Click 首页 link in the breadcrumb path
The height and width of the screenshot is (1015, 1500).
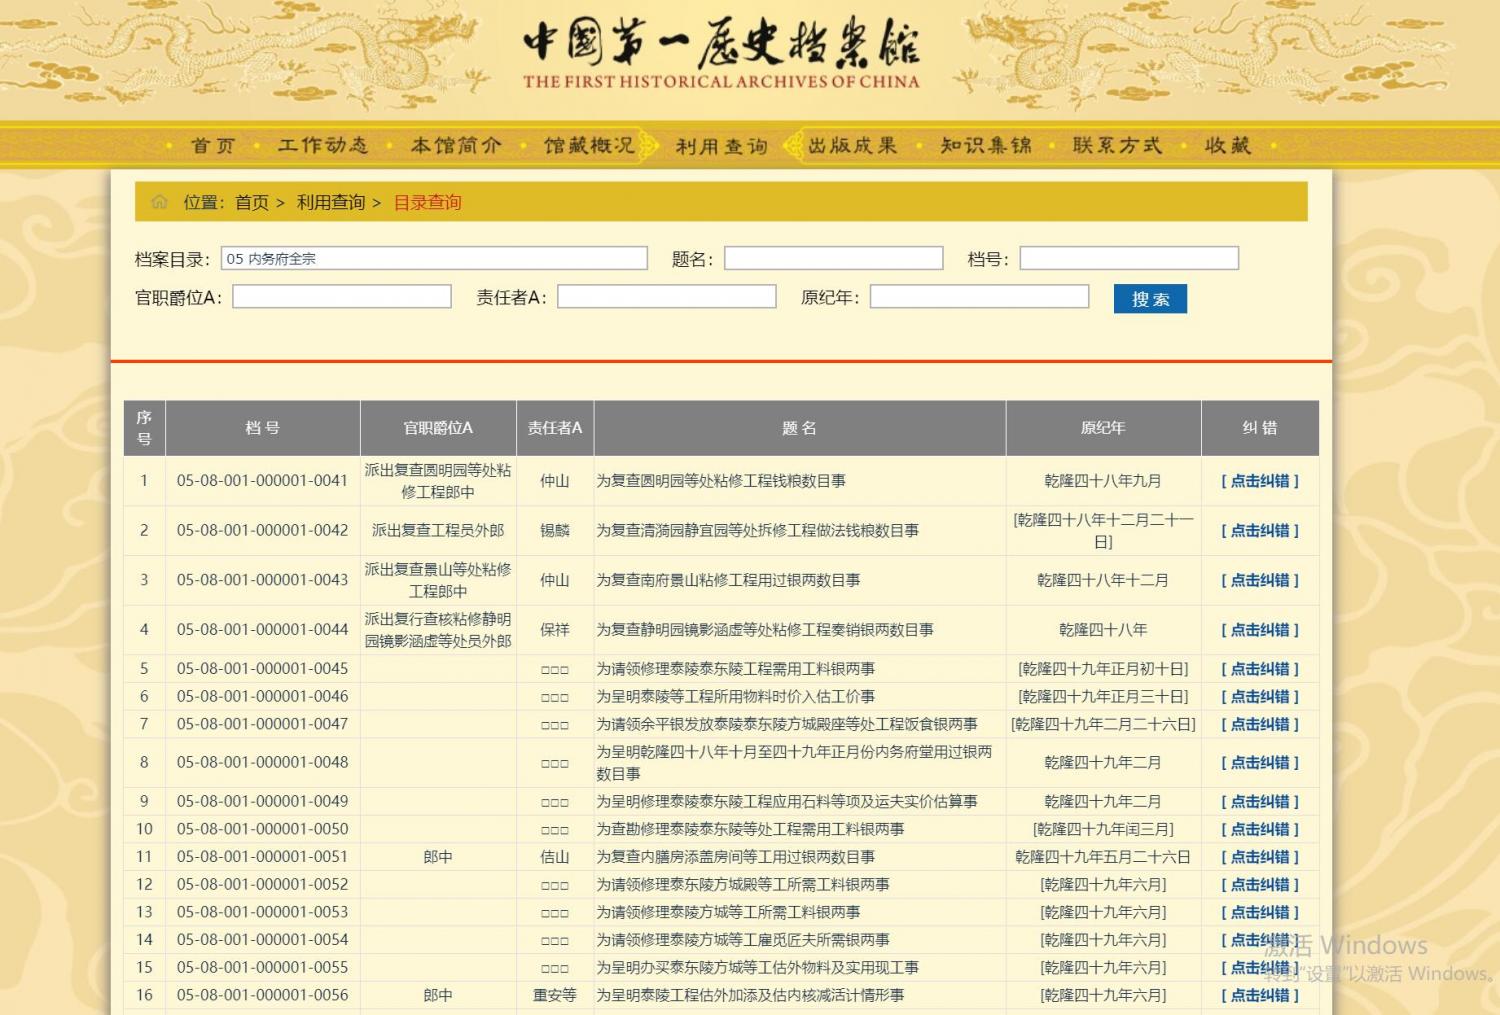click(252, 203)
